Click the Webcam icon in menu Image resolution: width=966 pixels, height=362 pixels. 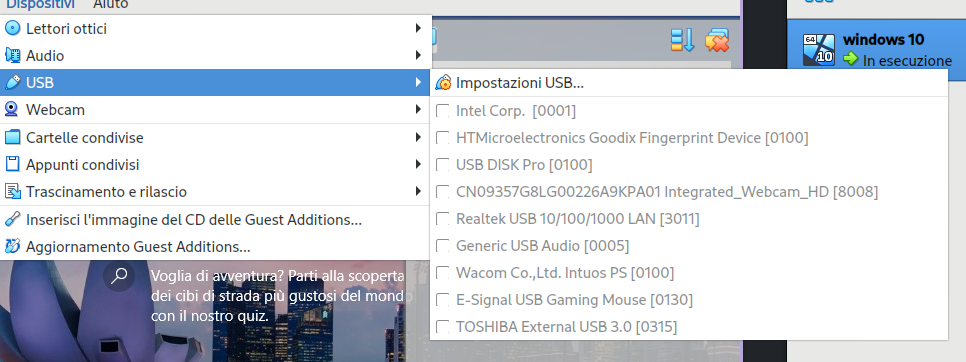(12, 110)
